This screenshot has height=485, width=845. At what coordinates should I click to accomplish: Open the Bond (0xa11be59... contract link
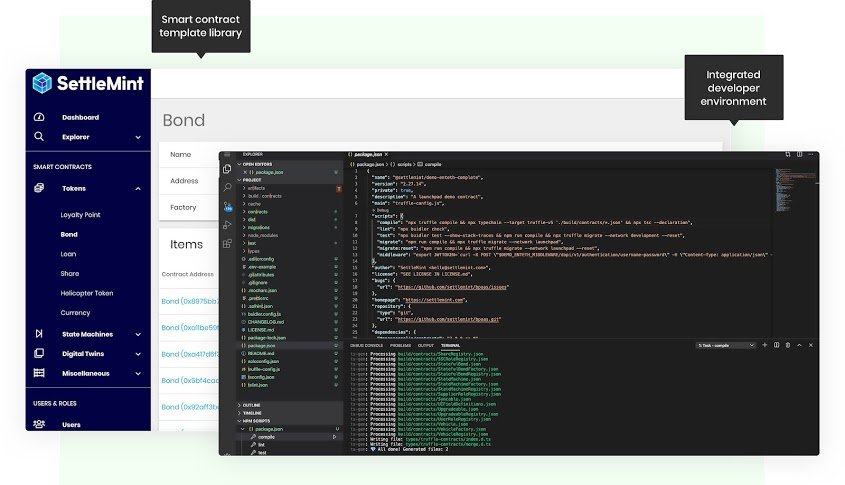[x=190, y=328]
